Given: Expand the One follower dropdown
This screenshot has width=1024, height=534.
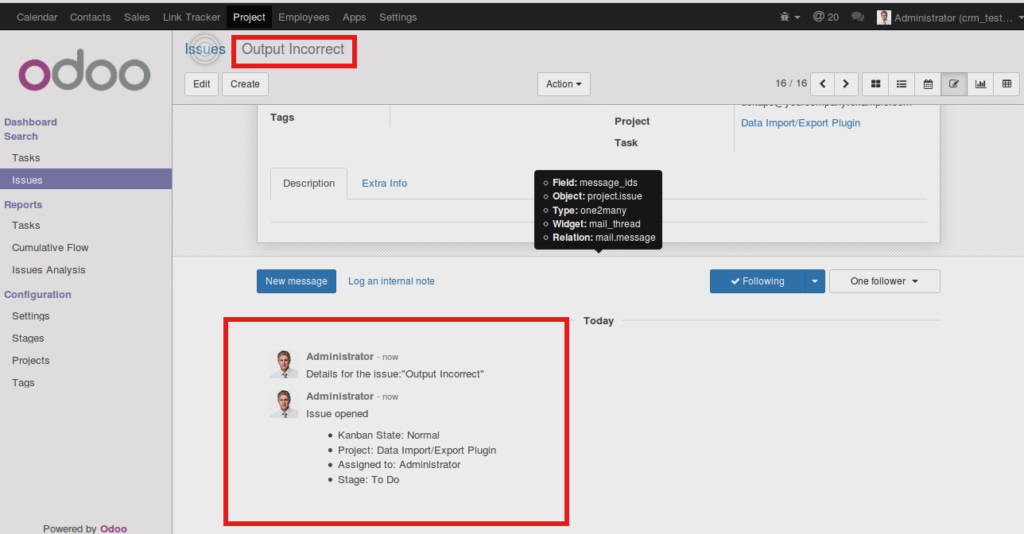Looking at the screenshot, I should coord(884,281).
